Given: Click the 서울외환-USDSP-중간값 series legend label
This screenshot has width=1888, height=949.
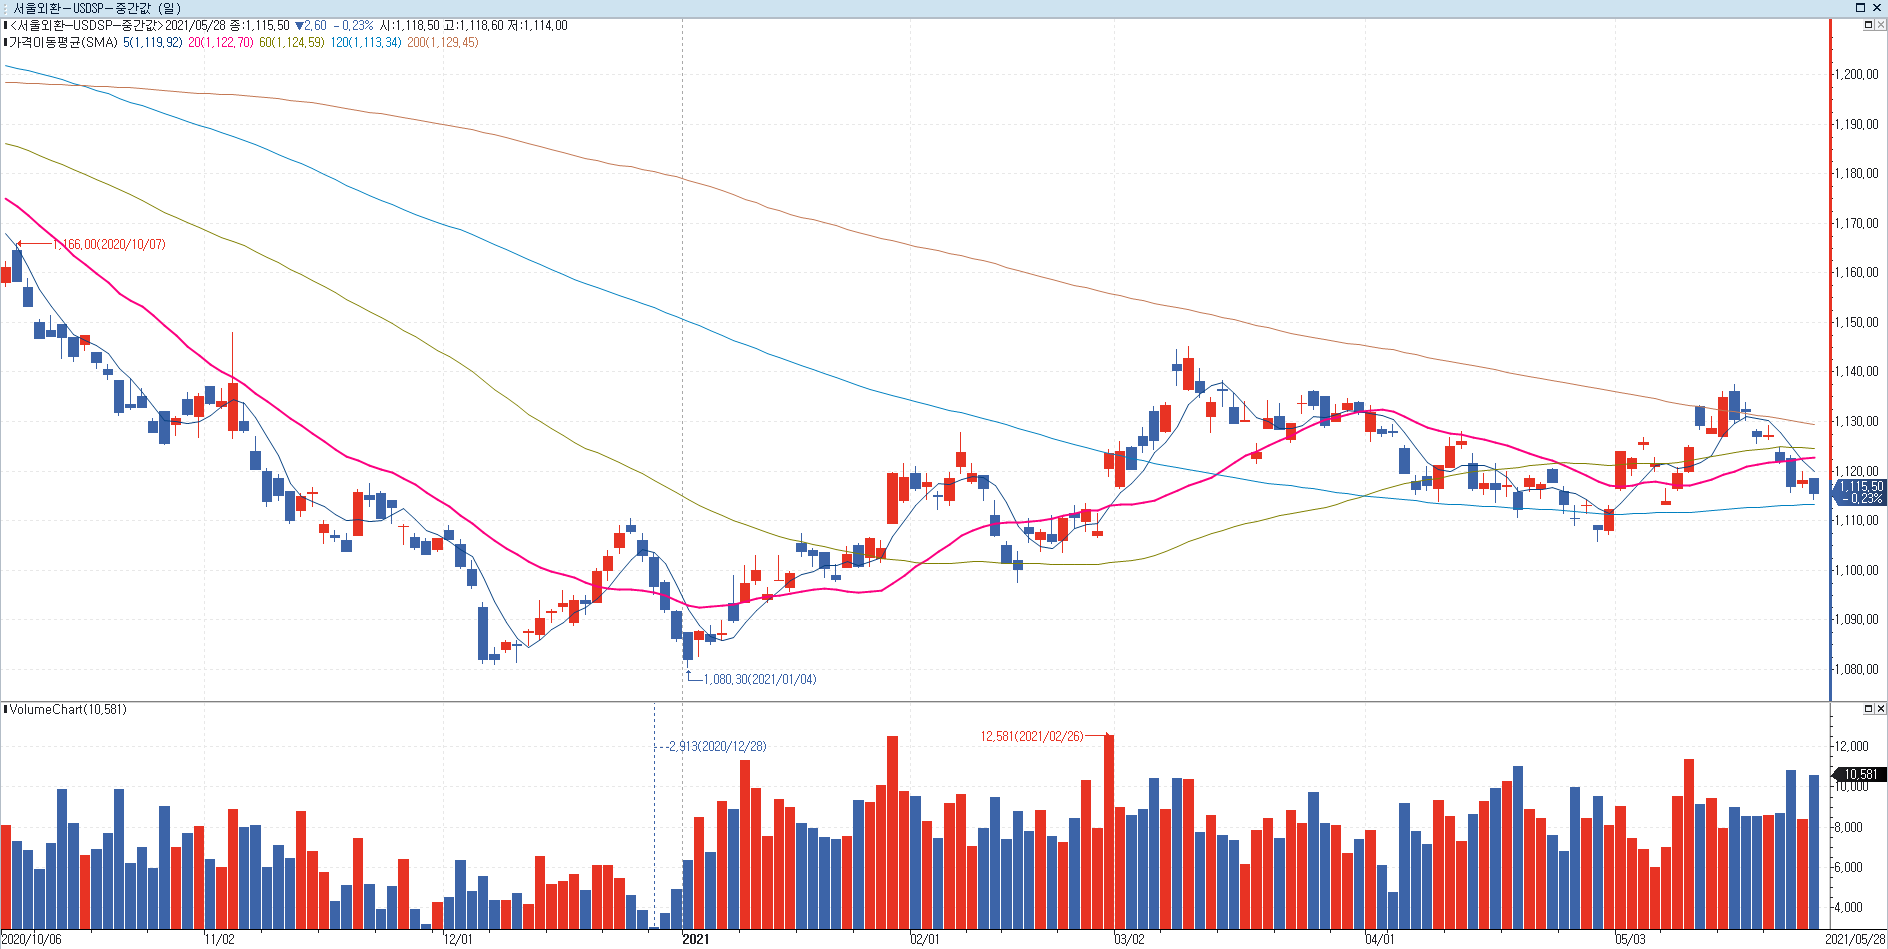Looking at the screenshot, I should point(86,26).
